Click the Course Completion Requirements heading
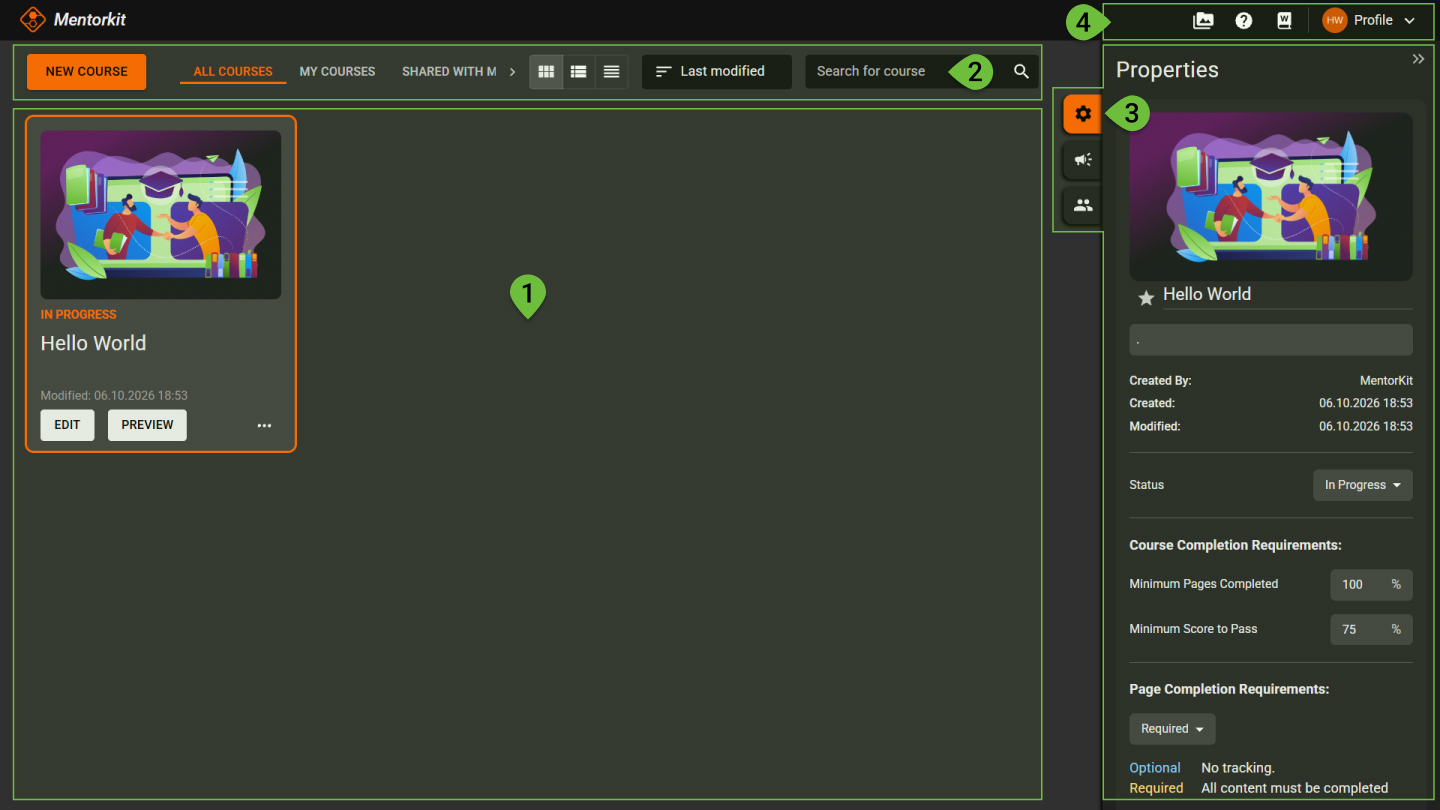 (x=1235, y=546)
